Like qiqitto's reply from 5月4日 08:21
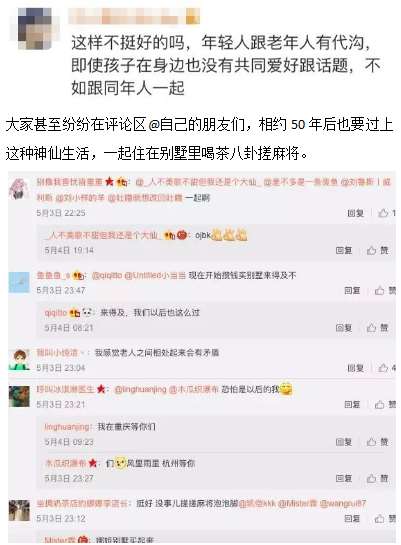The width and height of the screenshot is (401, 545). pos(378,327)
